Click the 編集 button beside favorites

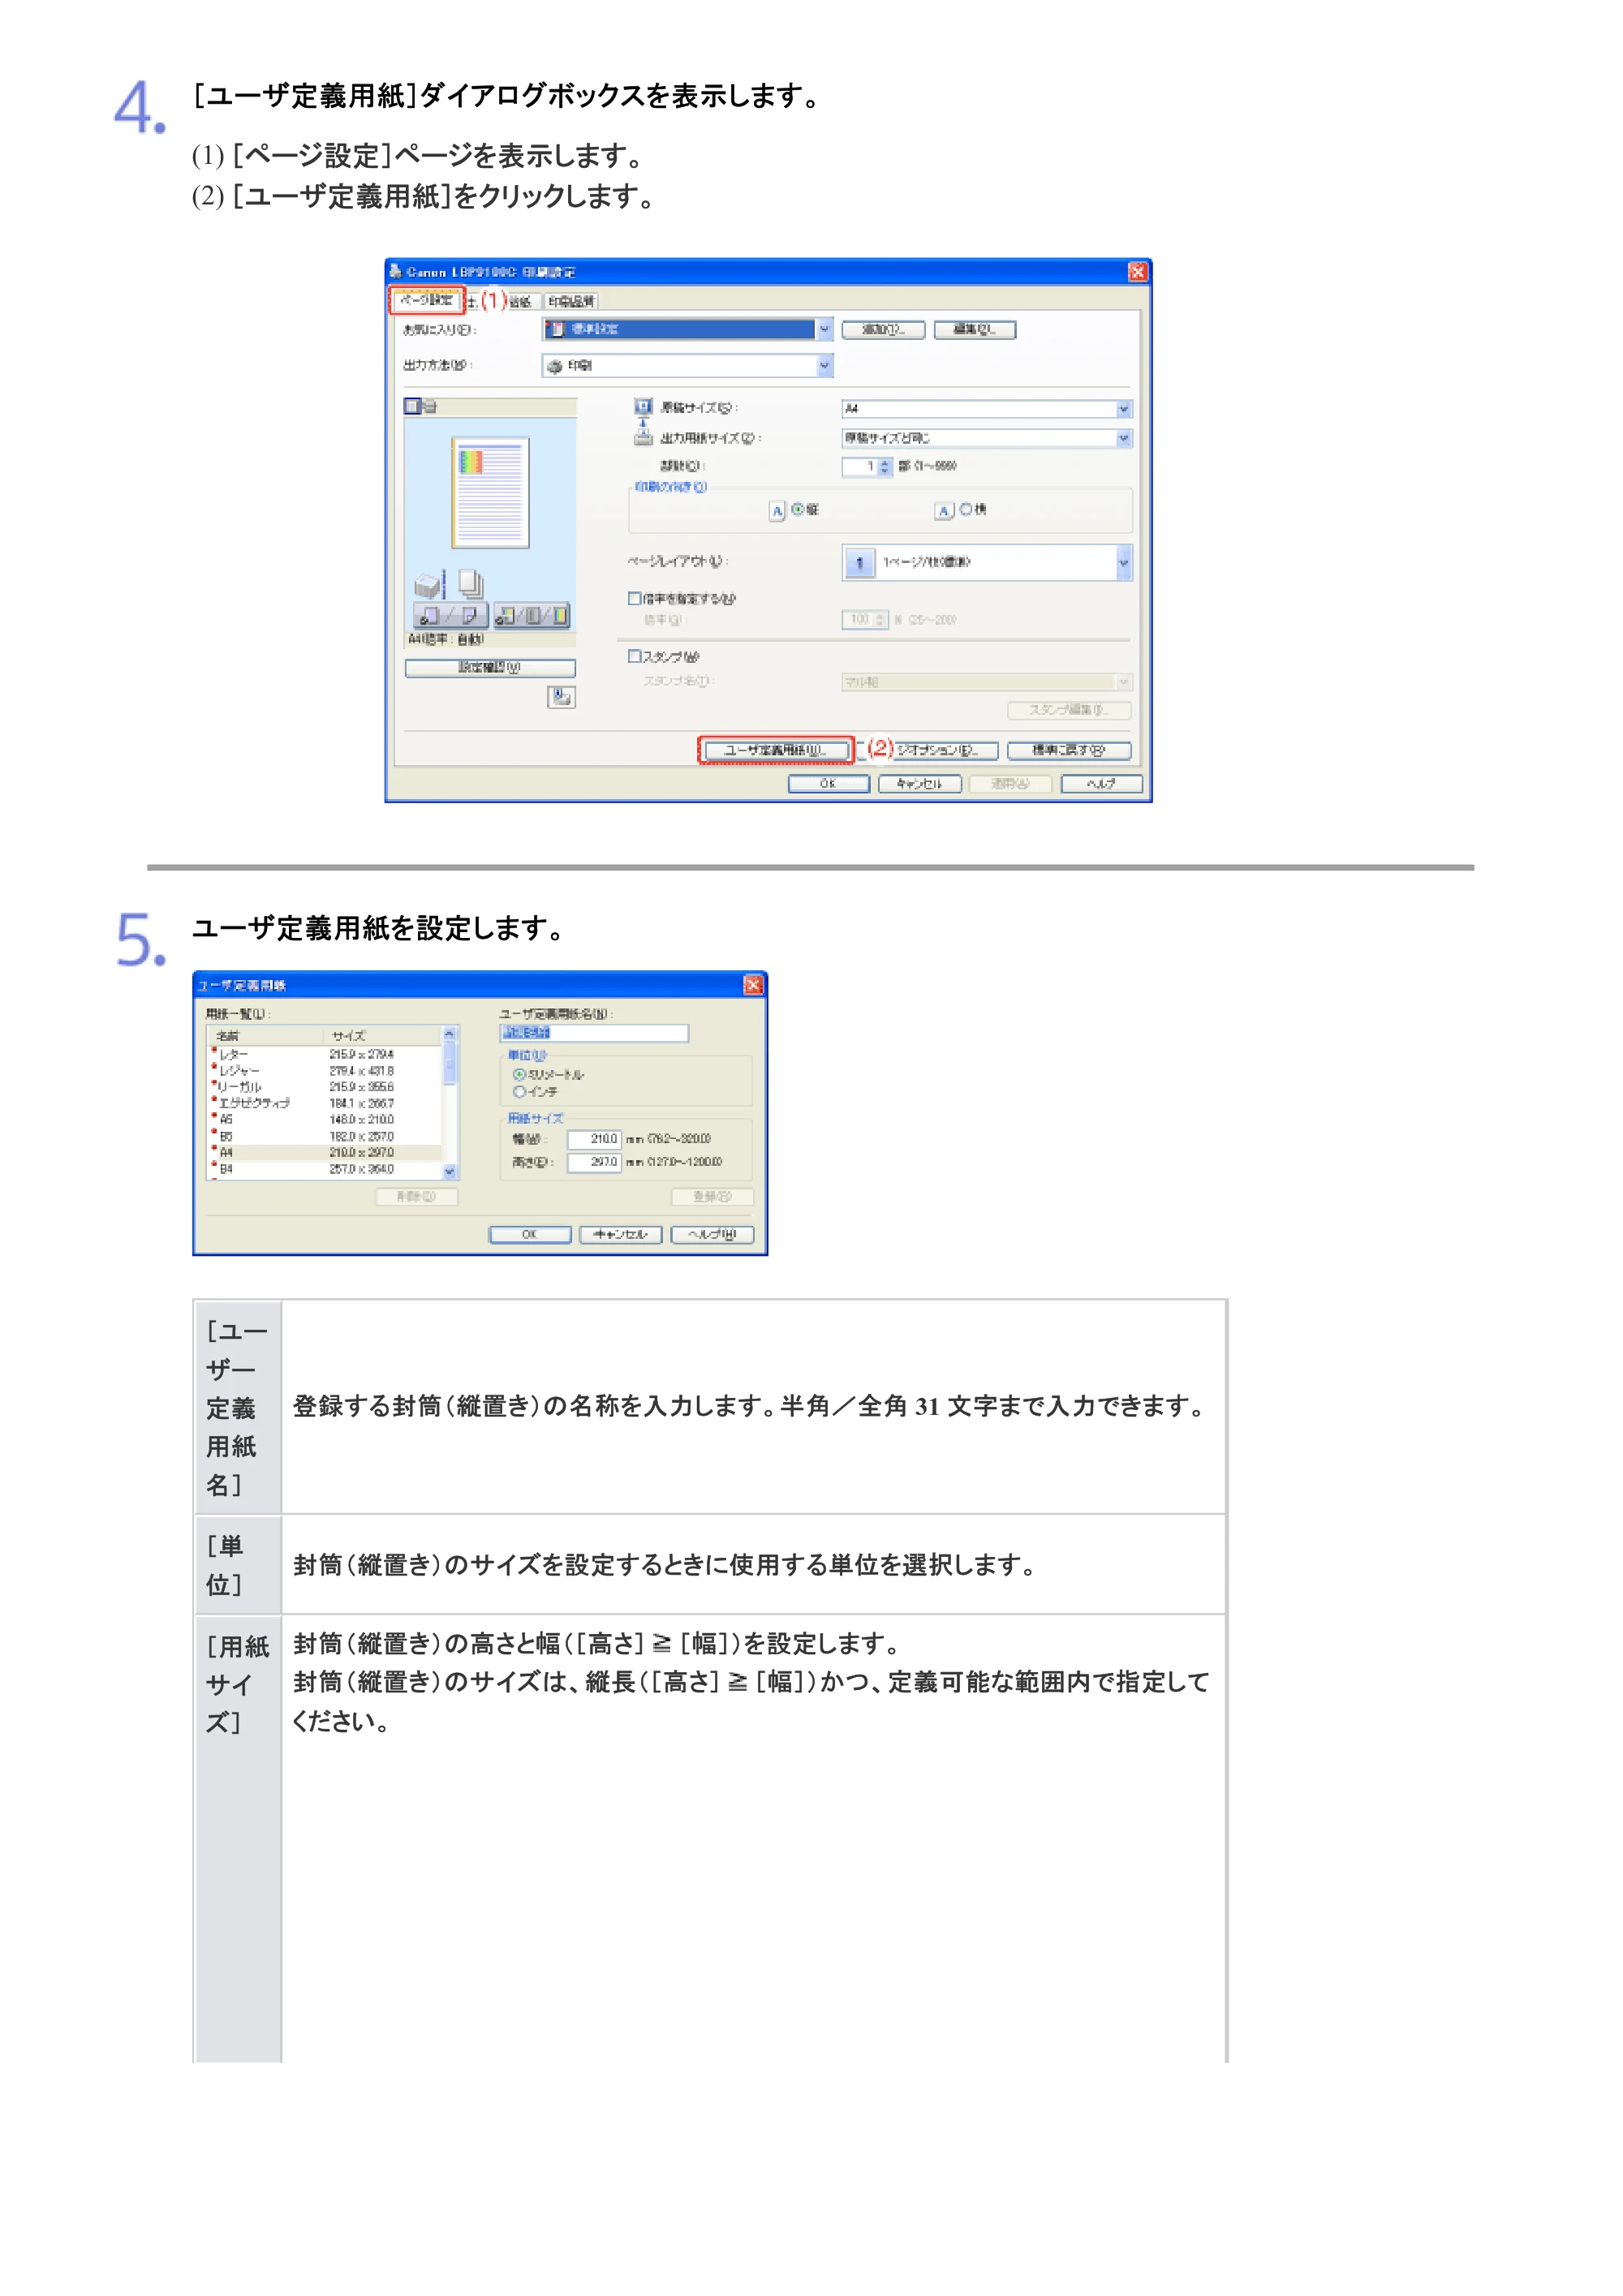pos(975,330)
